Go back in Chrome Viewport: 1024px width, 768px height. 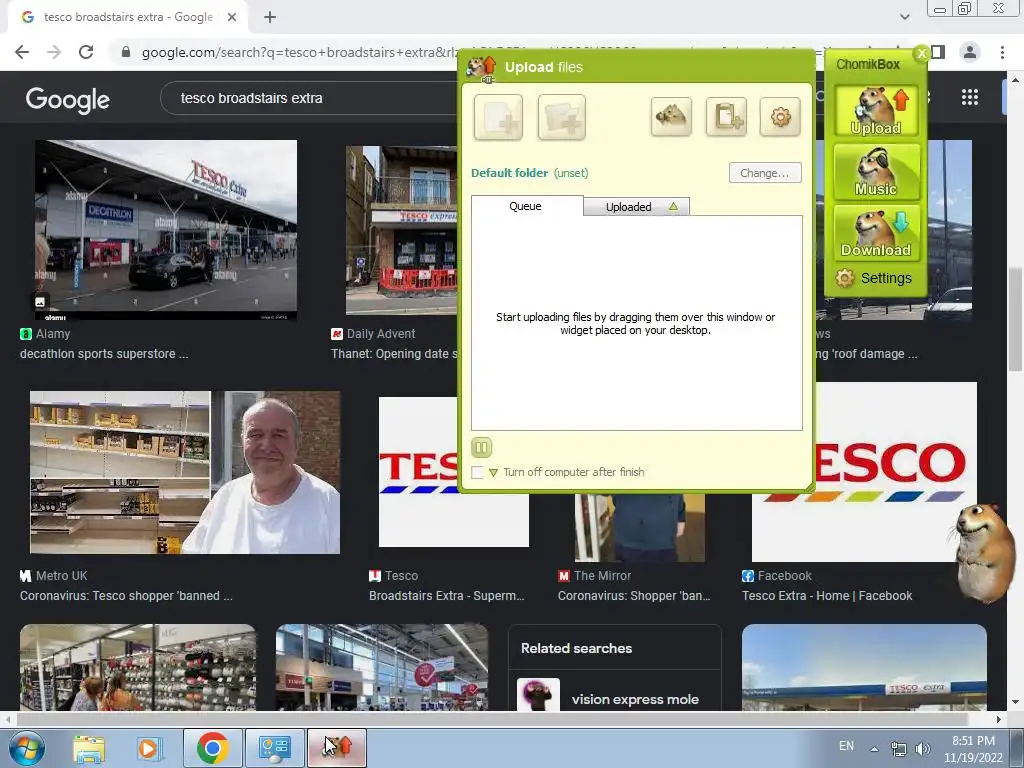coord(22,52)
